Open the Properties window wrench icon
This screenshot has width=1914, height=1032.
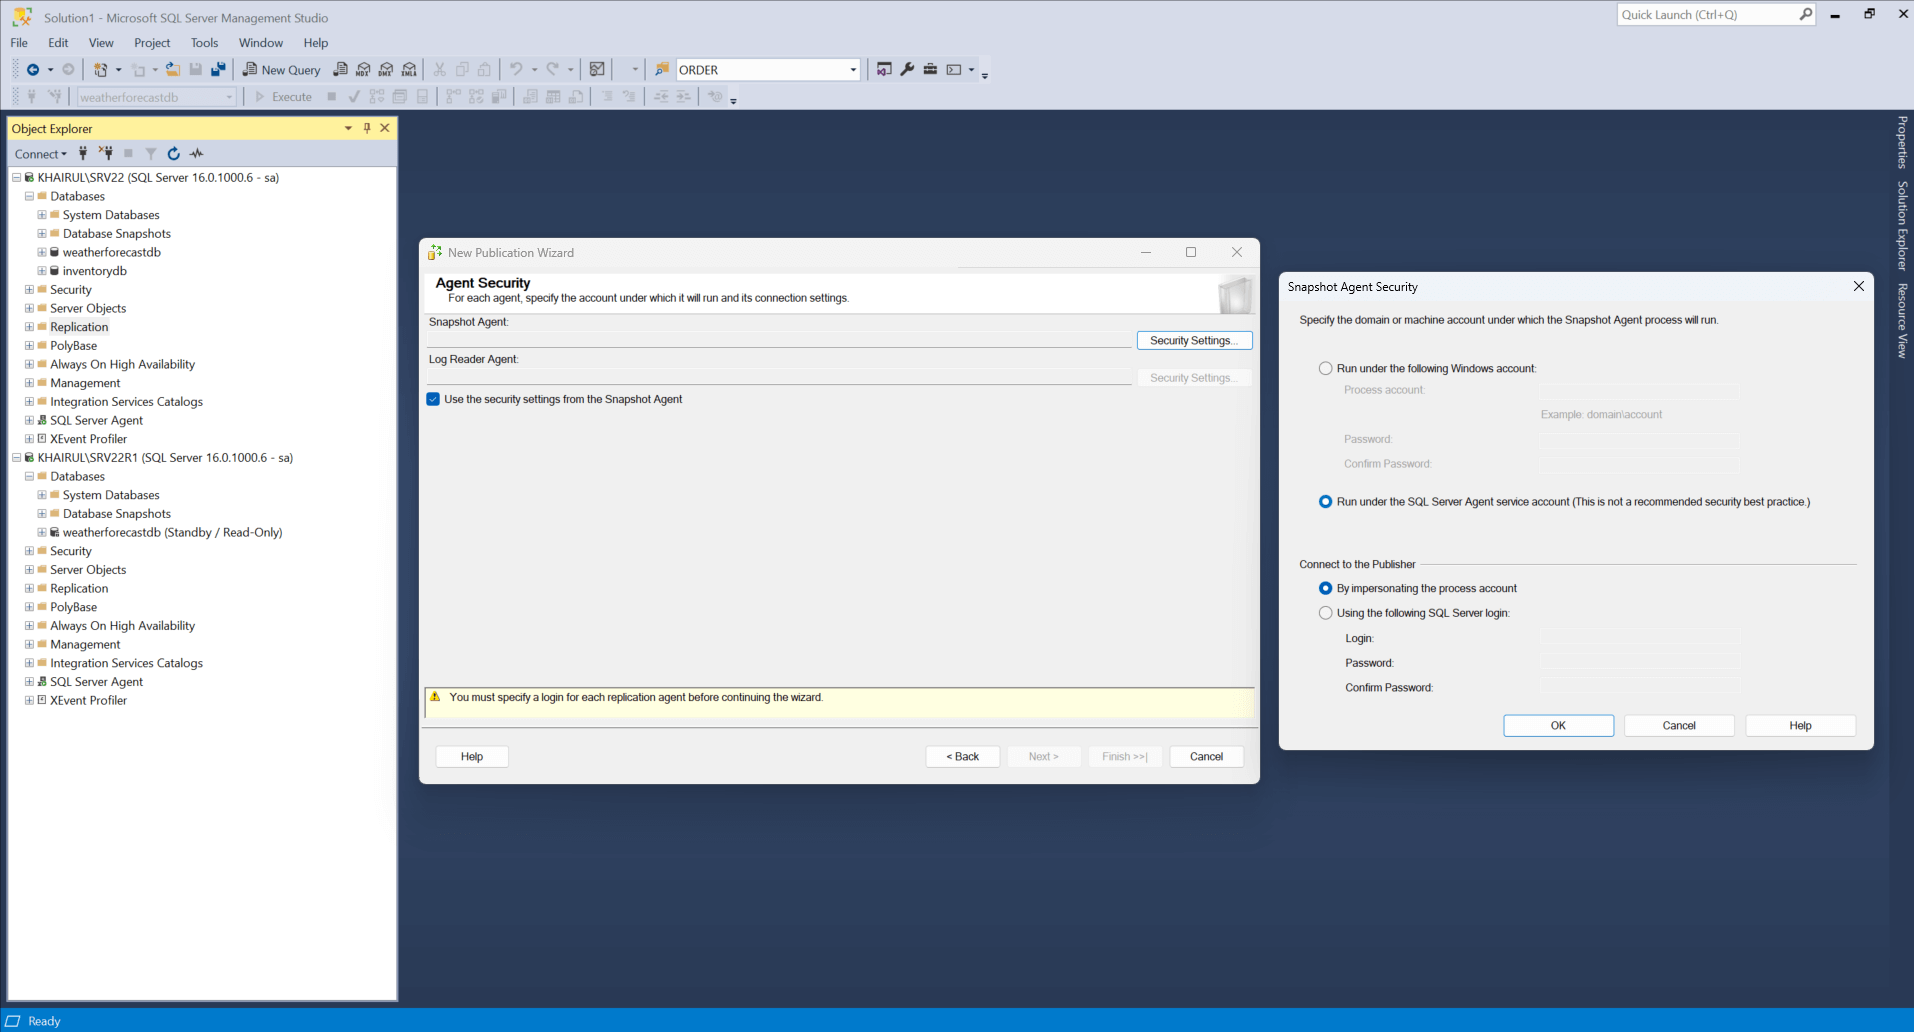tap(907, 70)
